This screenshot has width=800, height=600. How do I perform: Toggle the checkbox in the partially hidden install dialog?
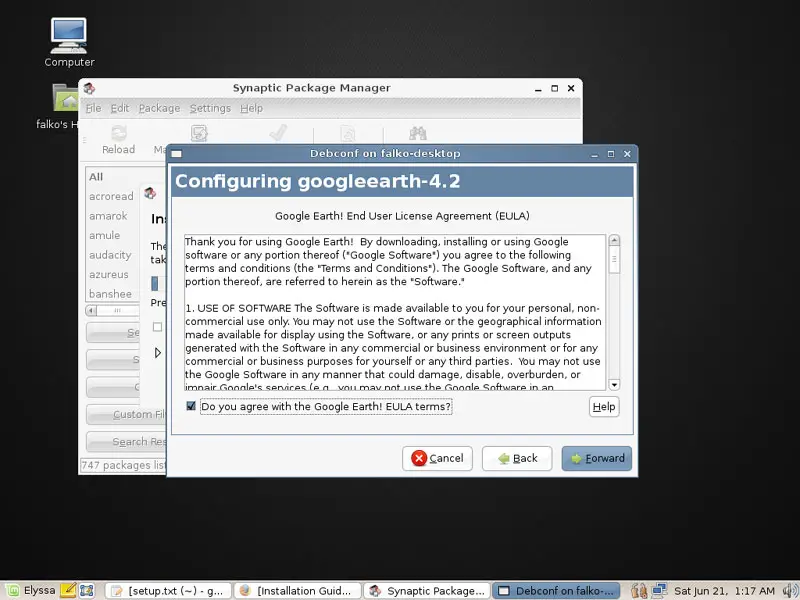click(157, 327)
